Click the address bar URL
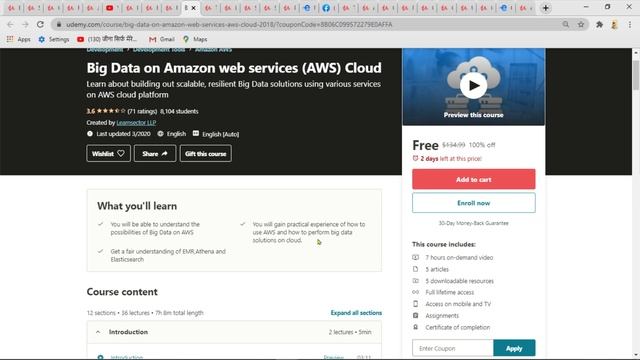This screenshot has width=640, height=360. click(229, 24)
